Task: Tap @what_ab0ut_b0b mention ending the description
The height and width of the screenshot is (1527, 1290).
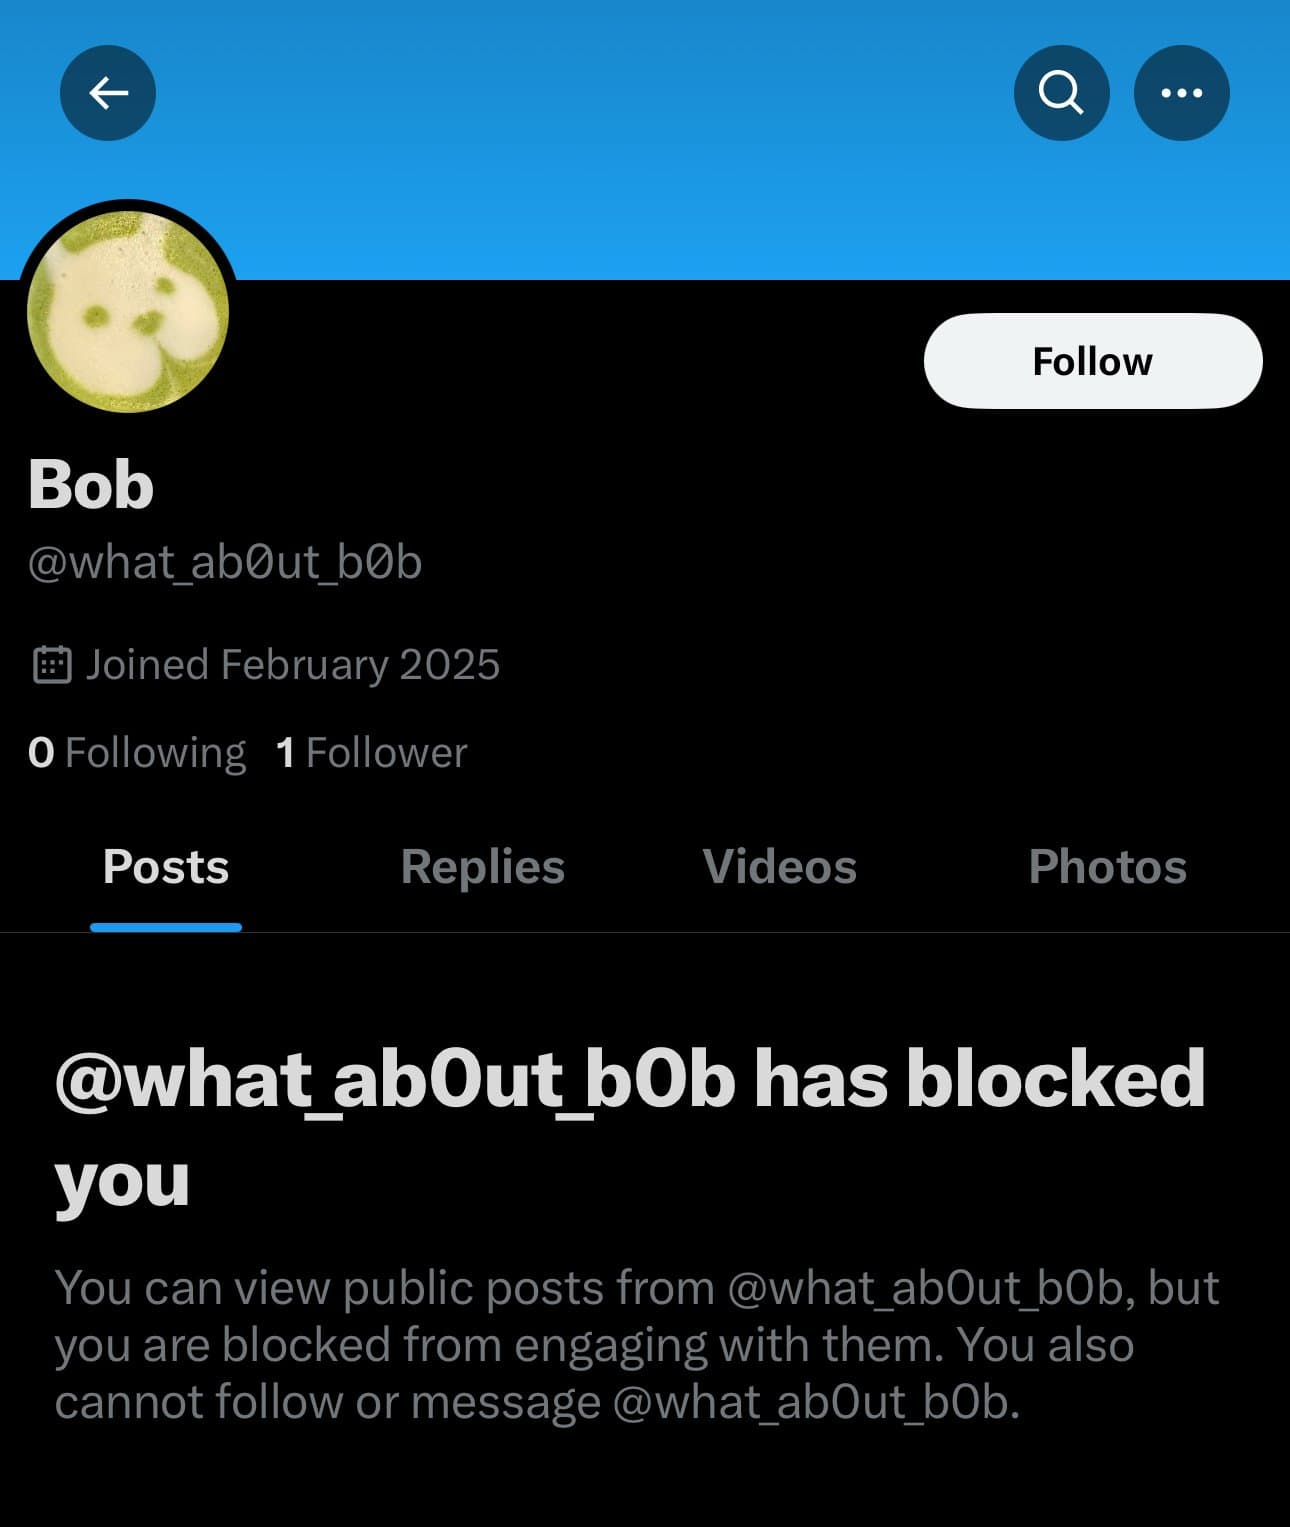Action: tap(816, 1402)
